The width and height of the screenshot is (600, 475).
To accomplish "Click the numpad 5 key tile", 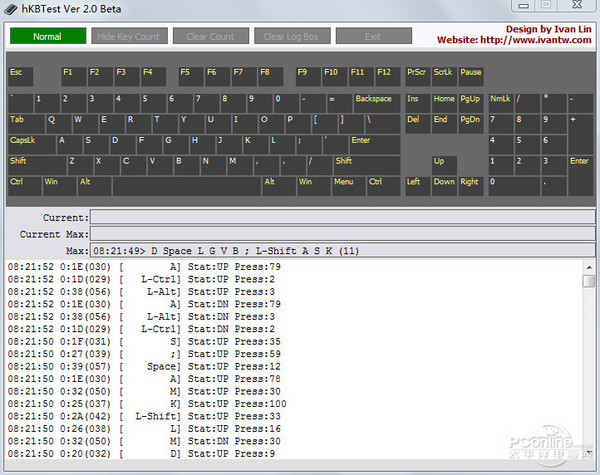I will pyautogui.click(x=528, y=145).
